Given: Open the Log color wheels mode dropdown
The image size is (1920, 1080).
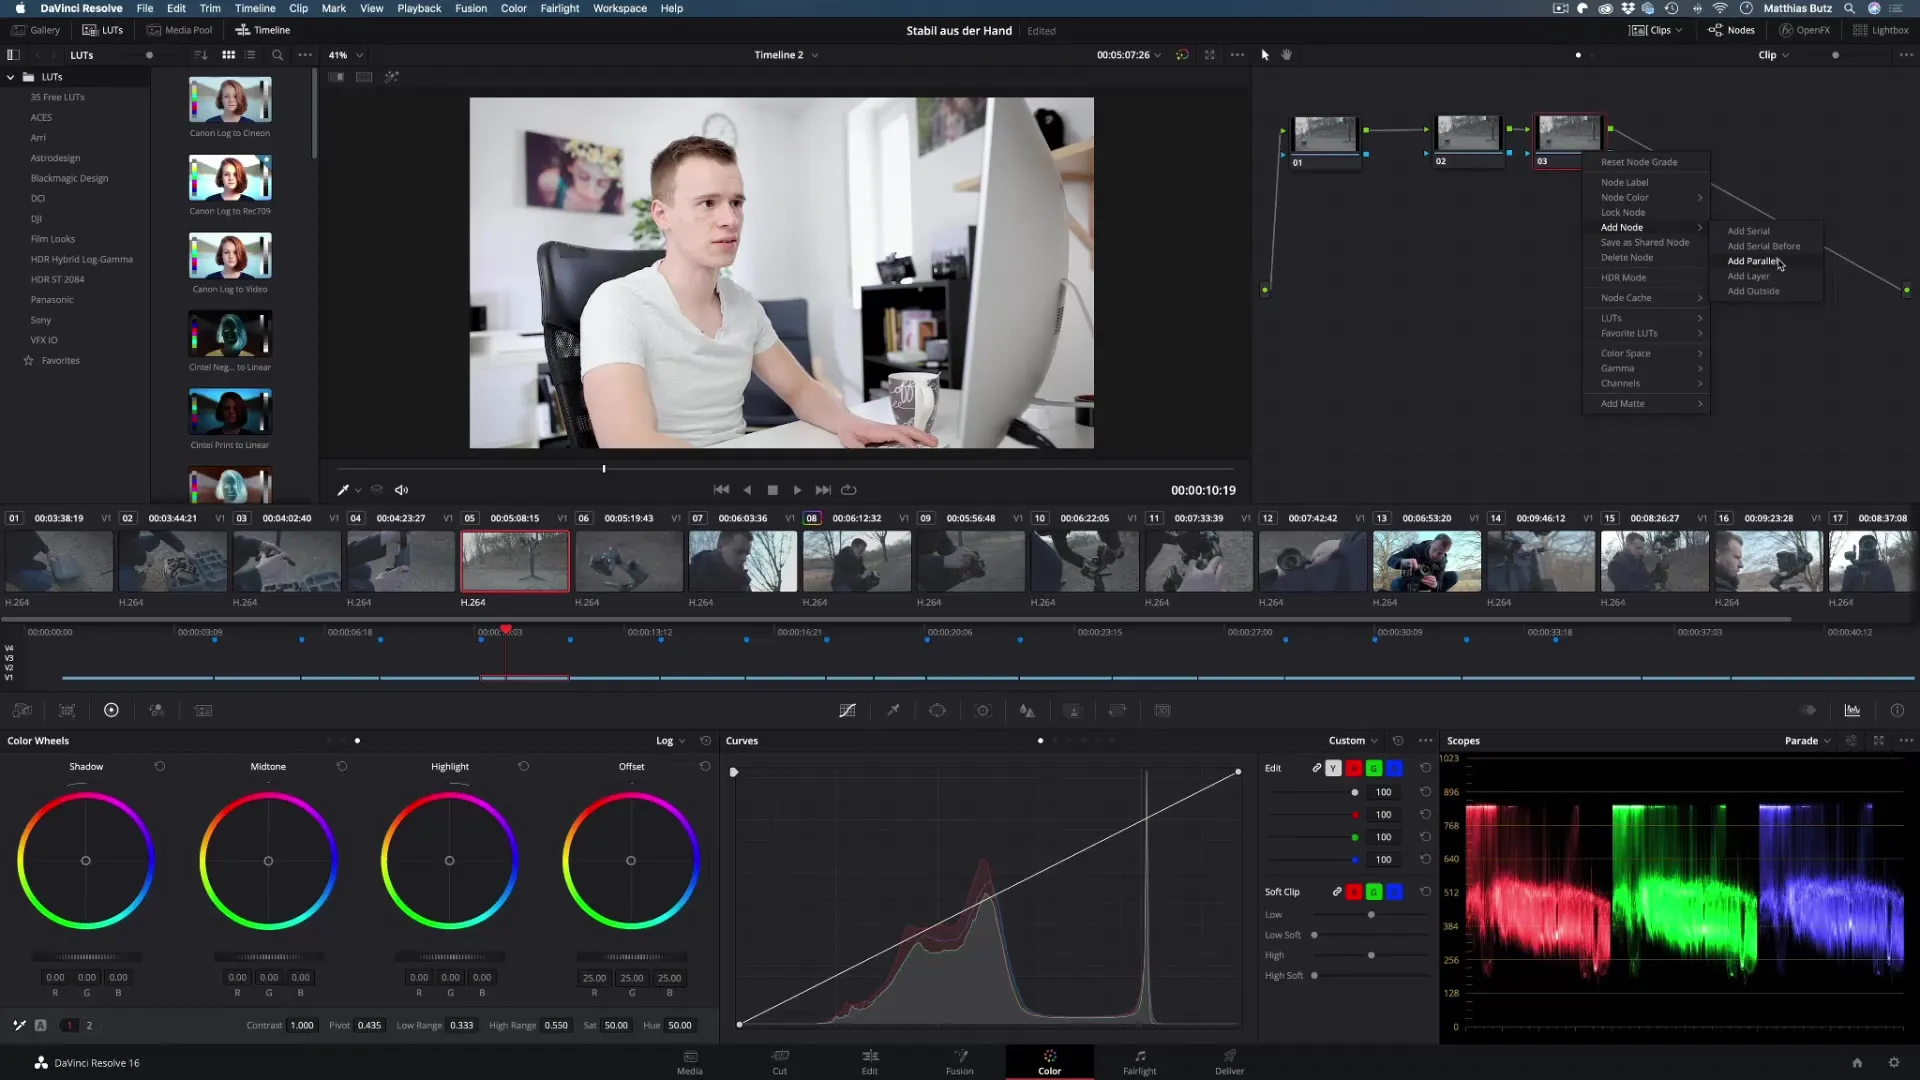Looking at the screenshot, I should [x=670, y=741].
